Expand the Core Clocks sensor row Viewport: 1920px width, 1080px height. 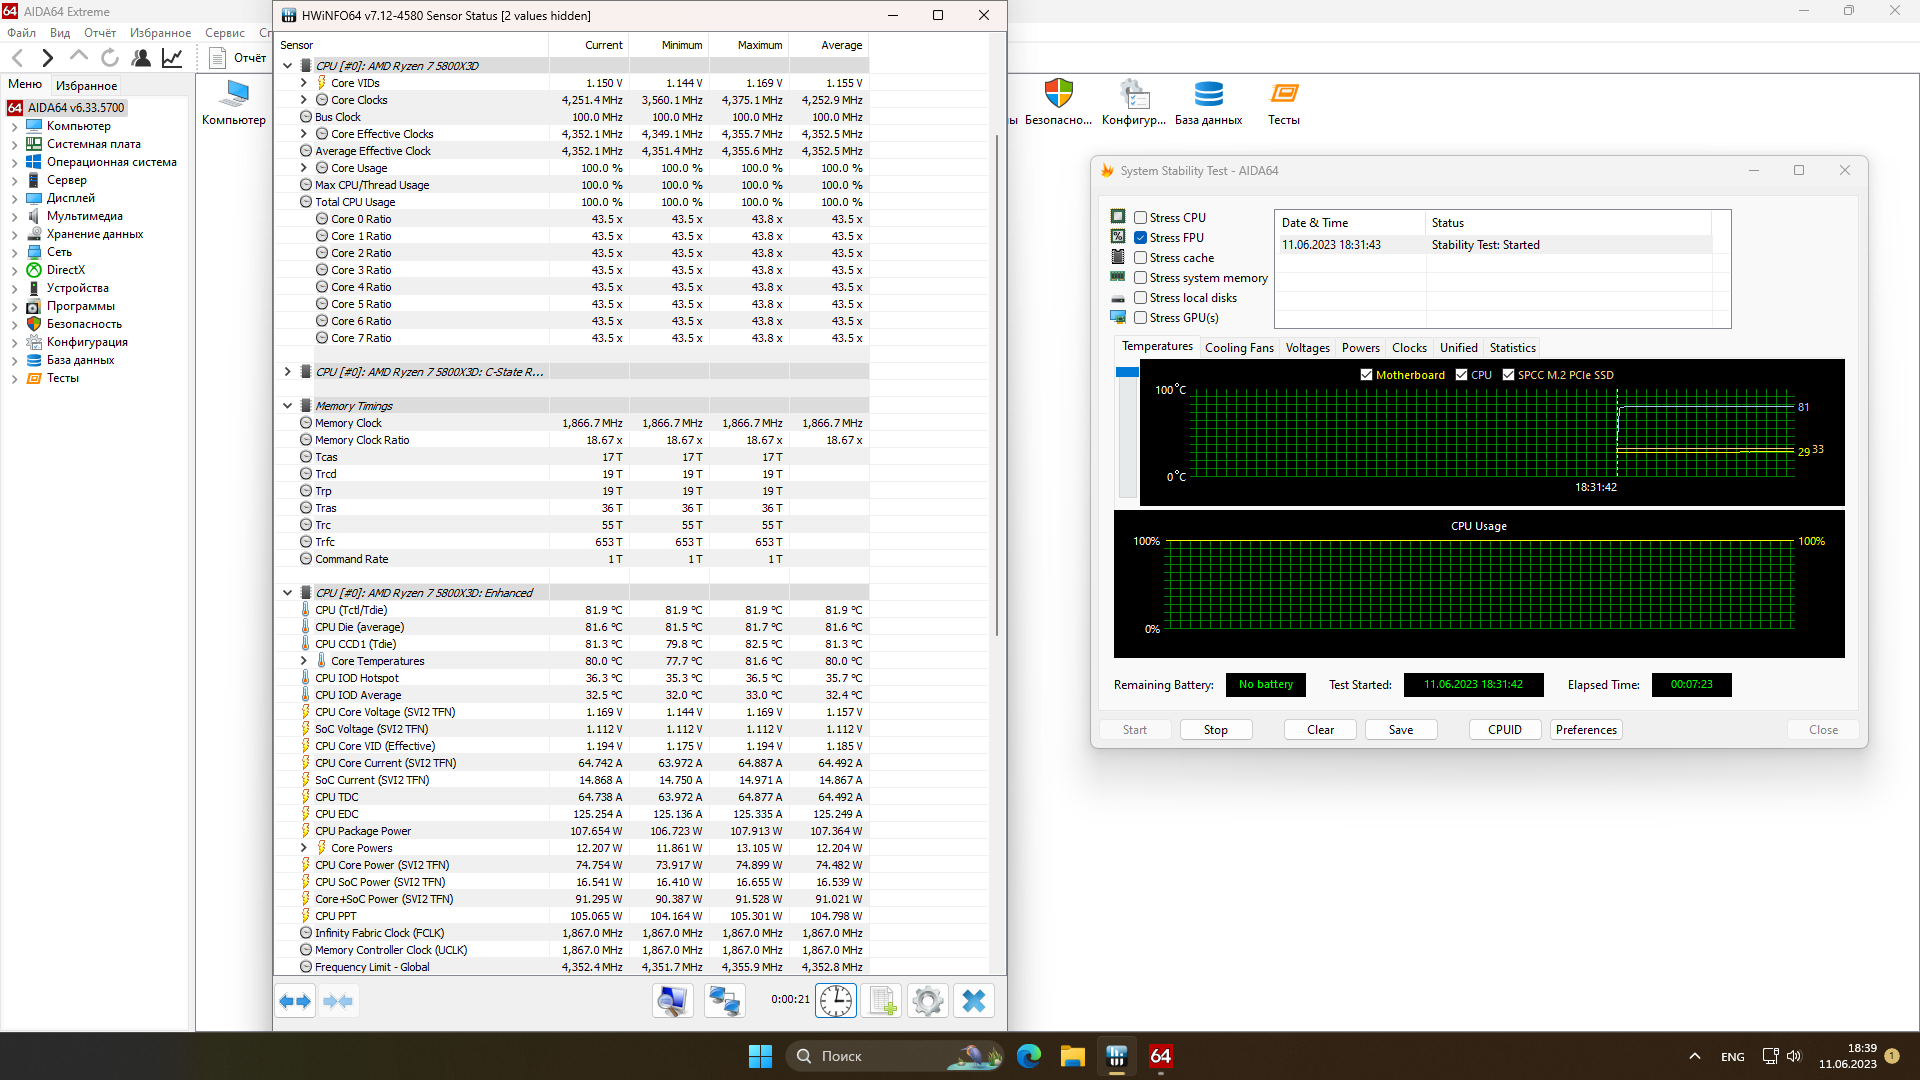pyautogui.click(x=303, y=100)
